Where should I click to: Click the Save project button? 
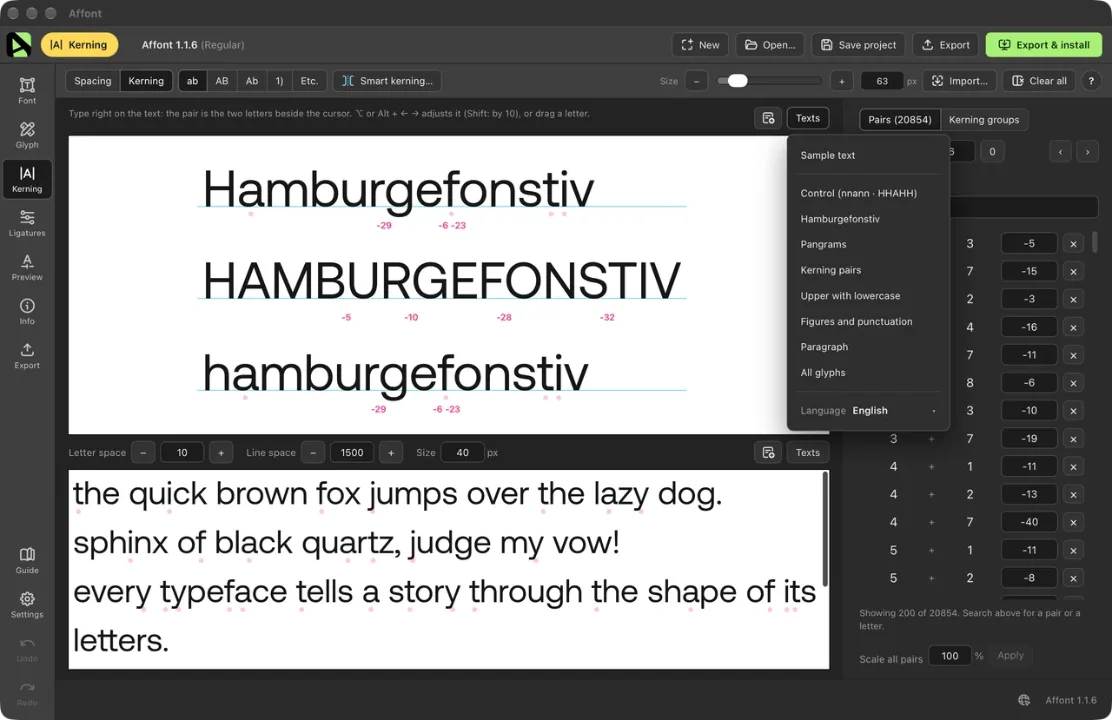(x=859, y=45)
